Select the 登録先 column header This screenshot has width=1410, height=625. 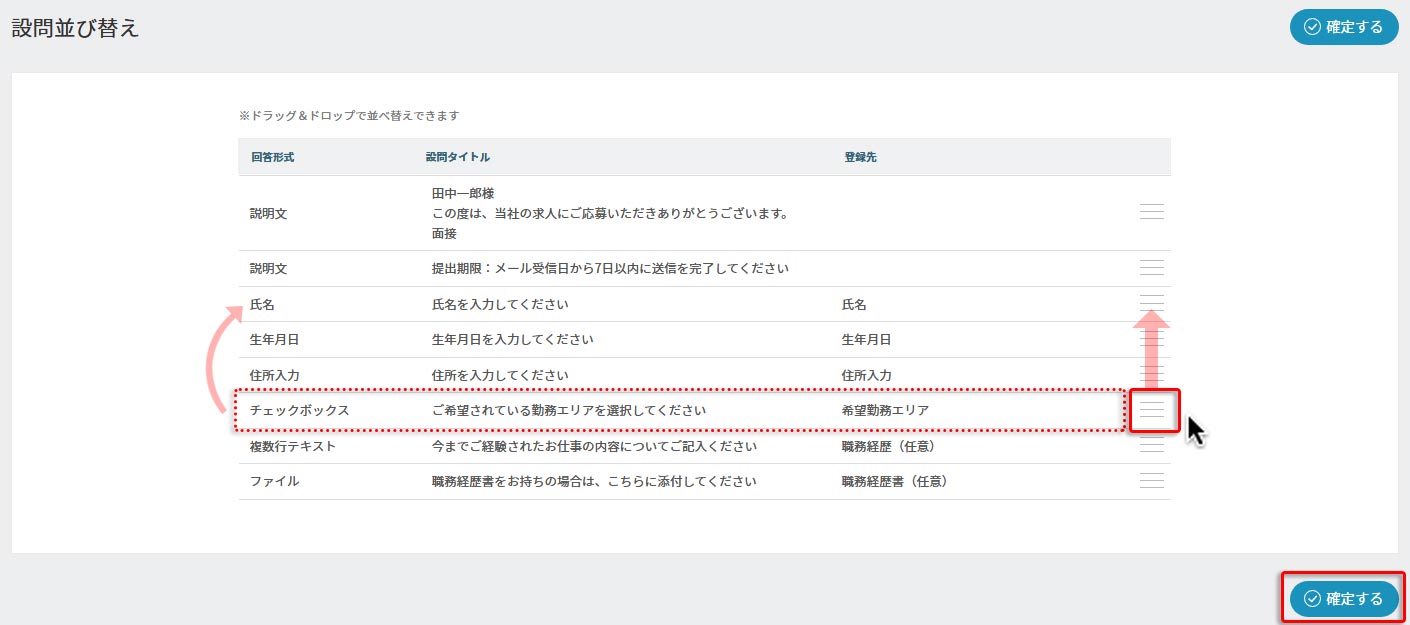pos(861,157)
